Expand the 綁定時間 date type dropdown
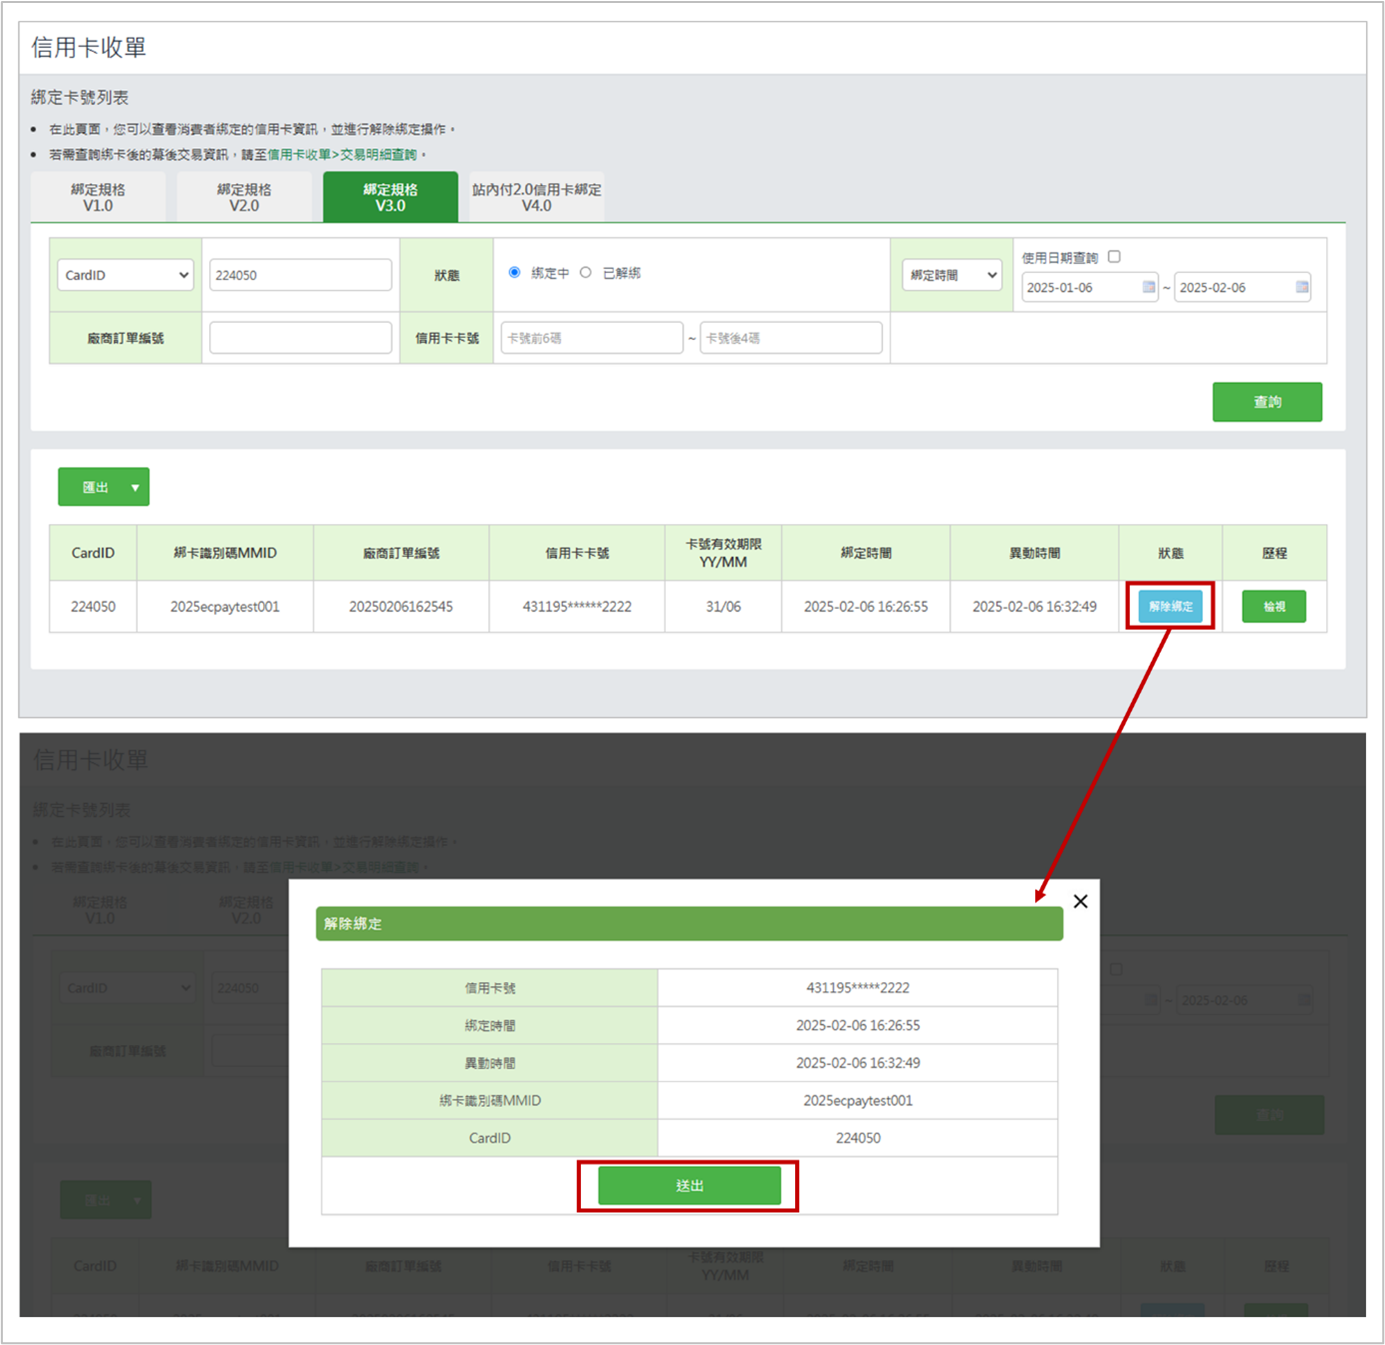This screenshot has height=1345, width=1385. 952,275
